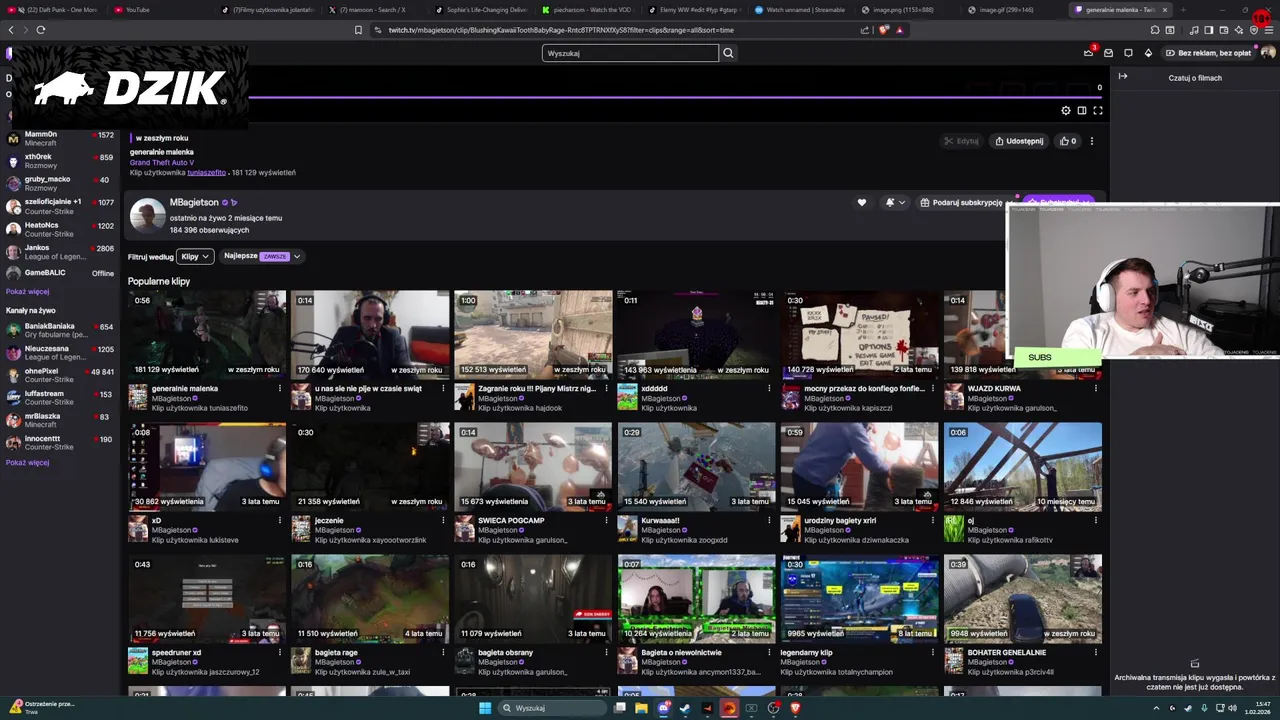Open Brave browser taskbar icon
1280x720 pixels.
796,708
